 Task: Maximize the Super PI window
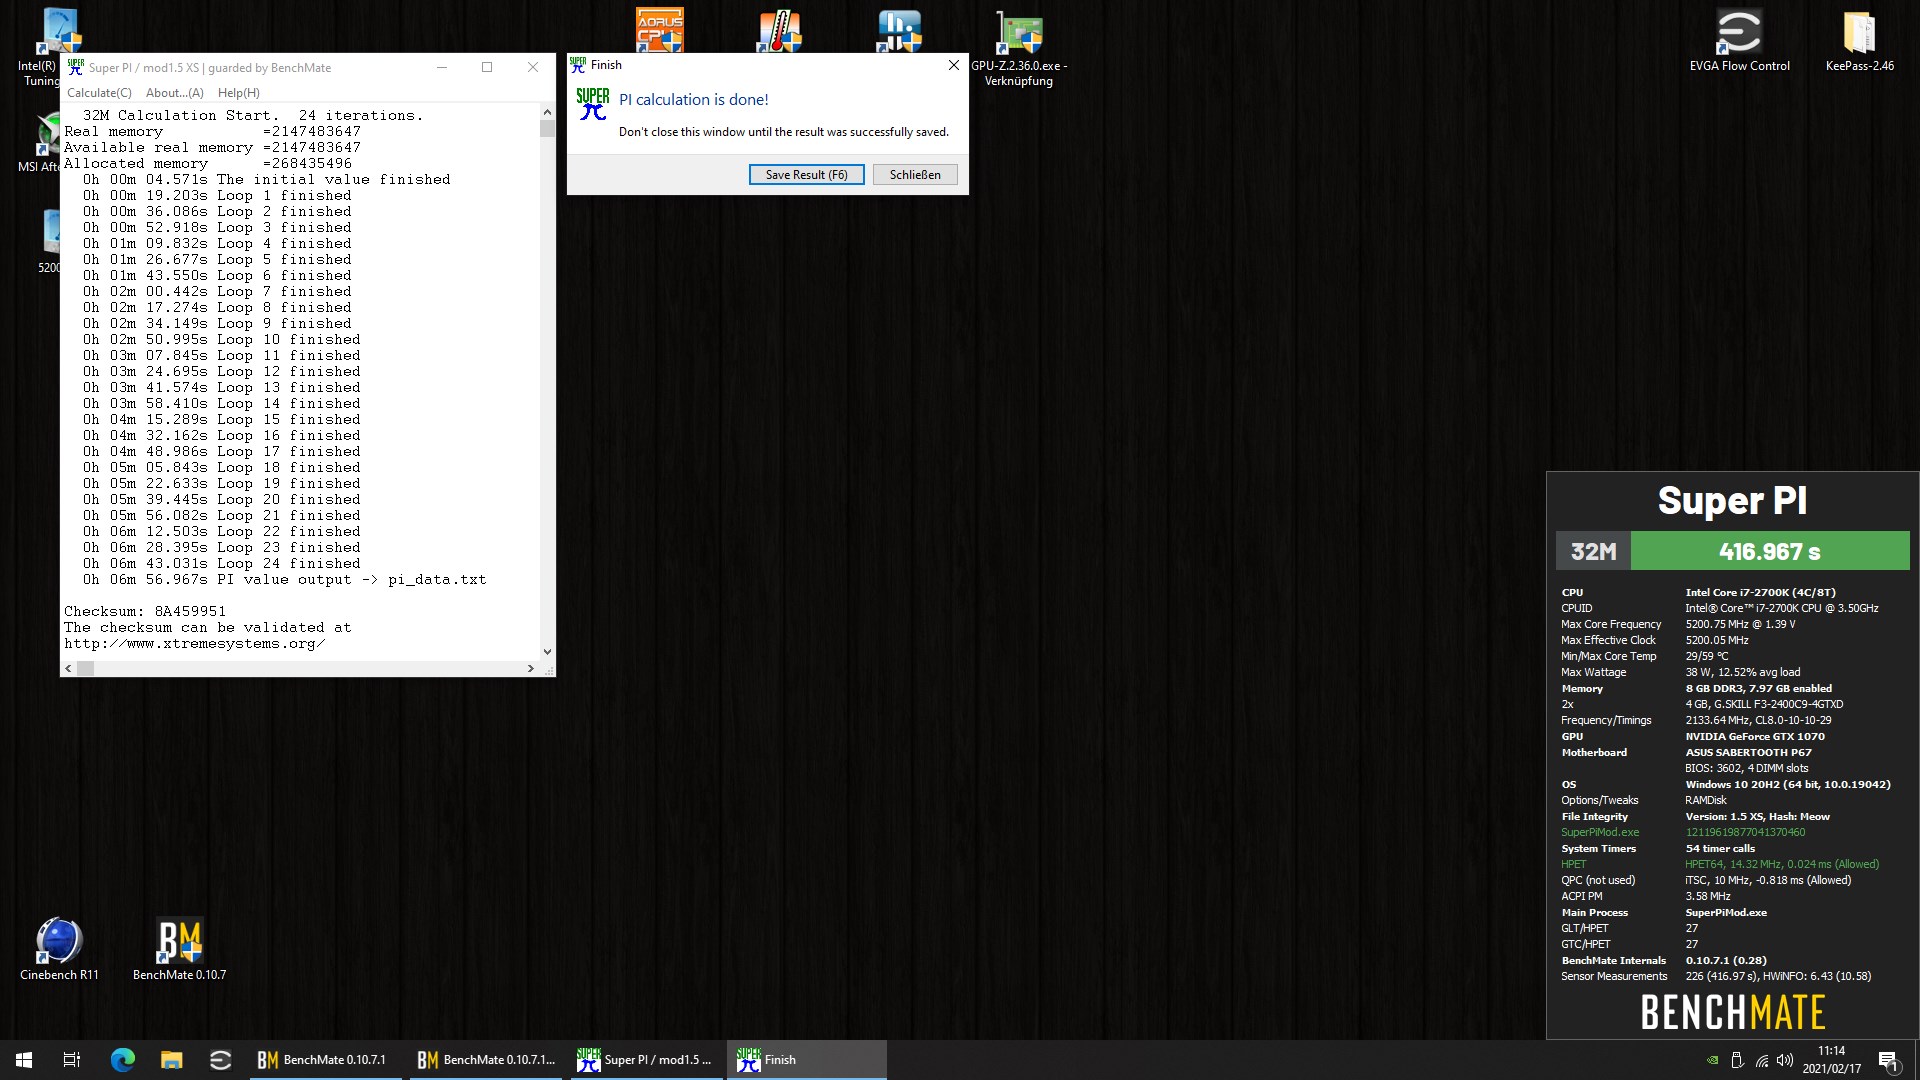coord(487,67)
